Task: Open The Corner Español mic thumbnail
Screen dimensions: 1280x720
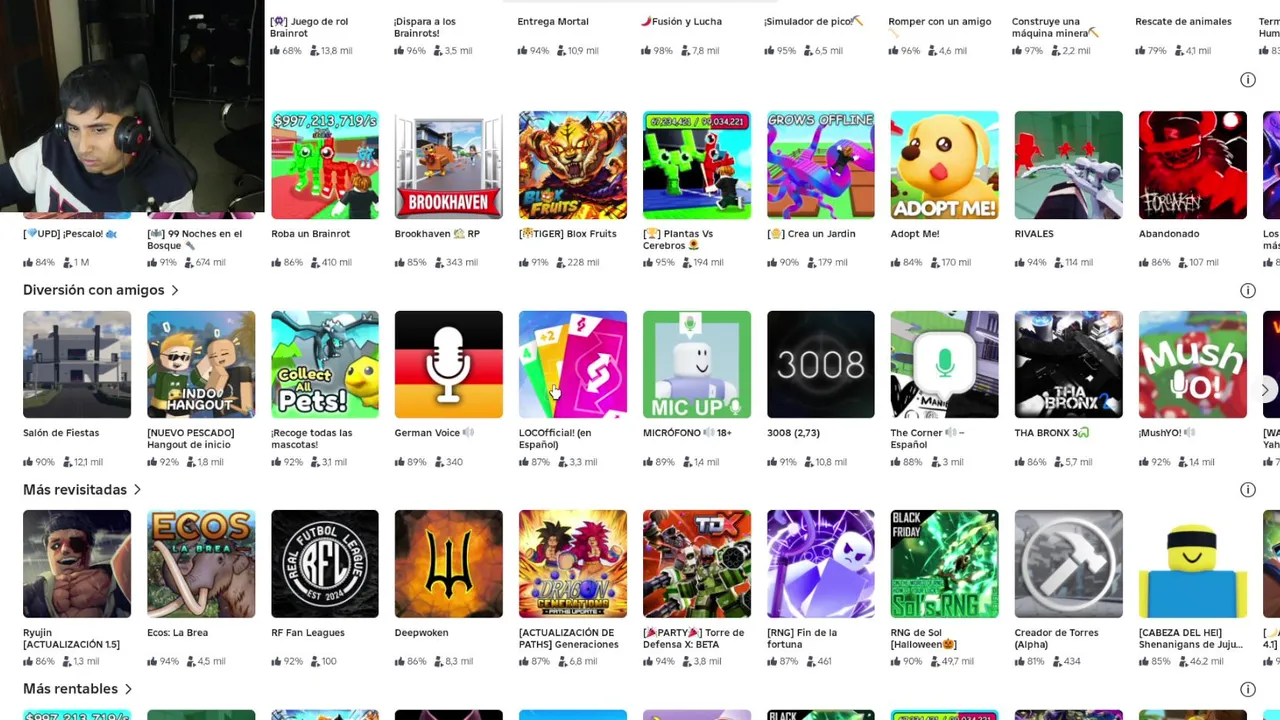Action: click(945, 364)
